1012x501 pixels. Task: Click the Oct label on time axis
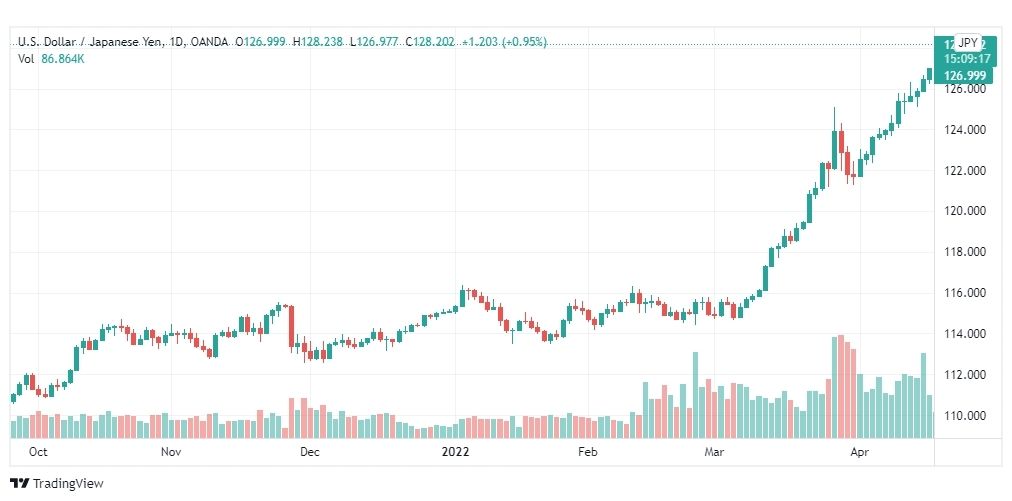[x=38, y=452]
